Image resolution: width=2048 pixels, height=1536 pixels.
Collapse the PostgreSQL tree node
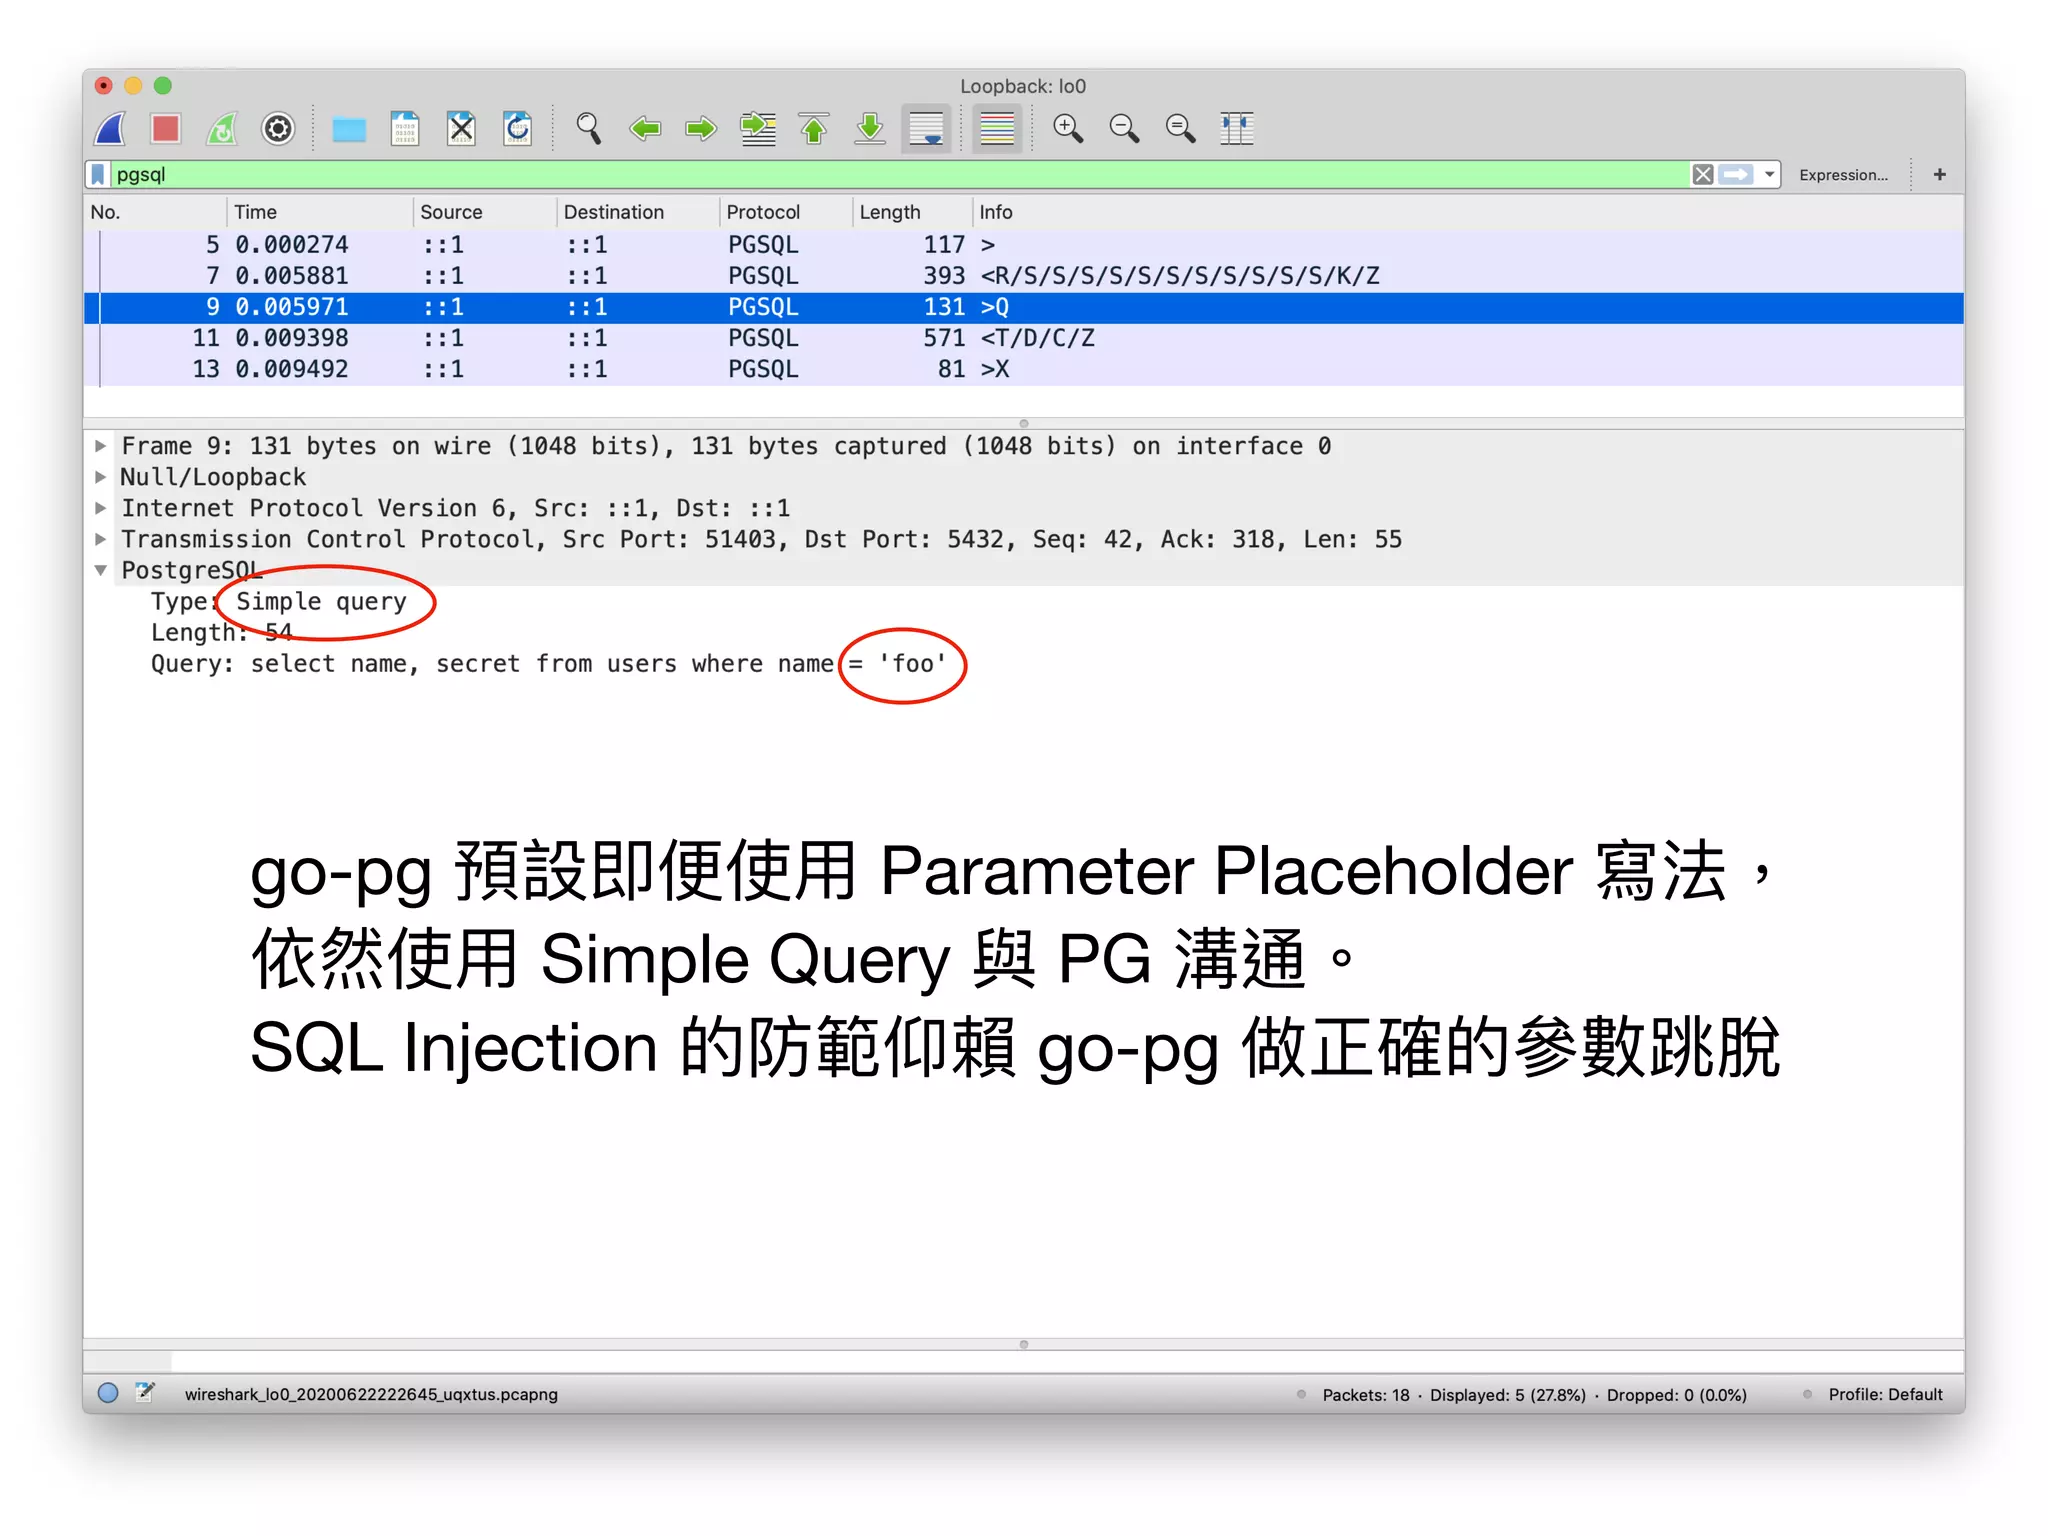(x=100, y=570)
